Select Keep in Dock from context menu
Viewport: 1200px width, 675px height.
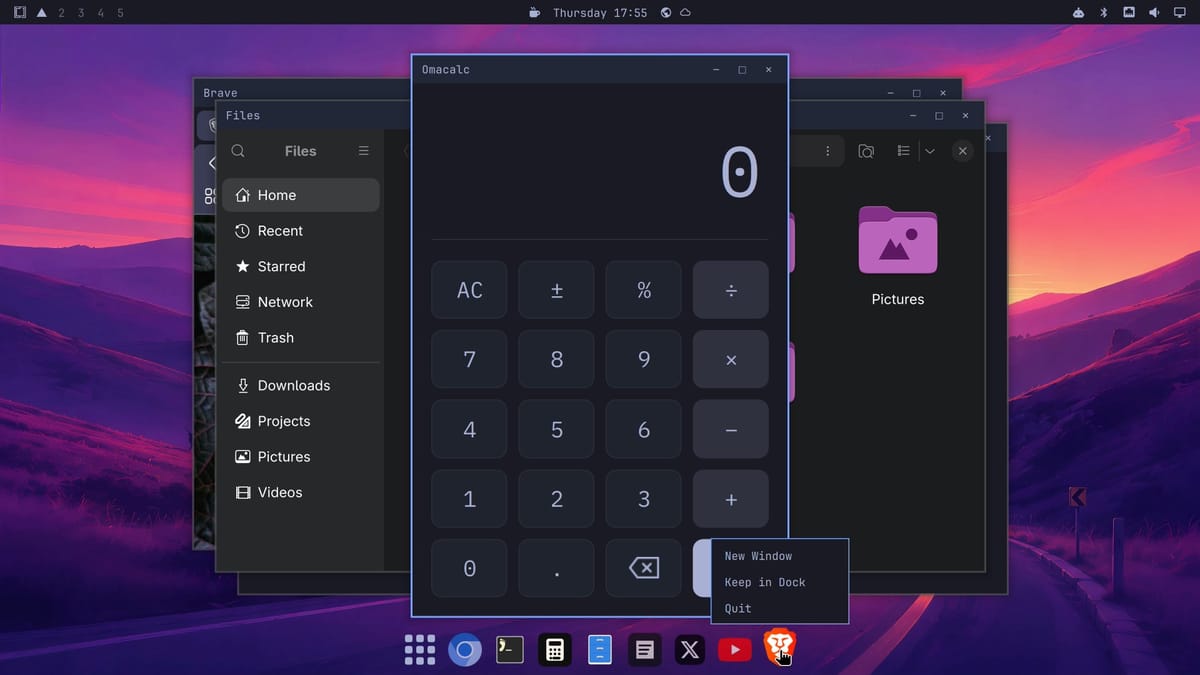click(765, 582)
